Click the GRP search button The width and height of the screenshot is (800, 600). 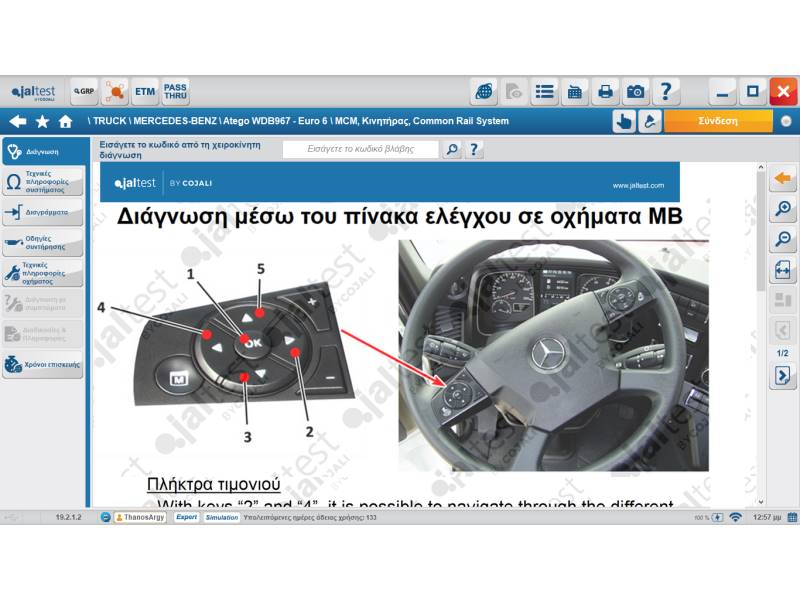click(x=84, y=92)
